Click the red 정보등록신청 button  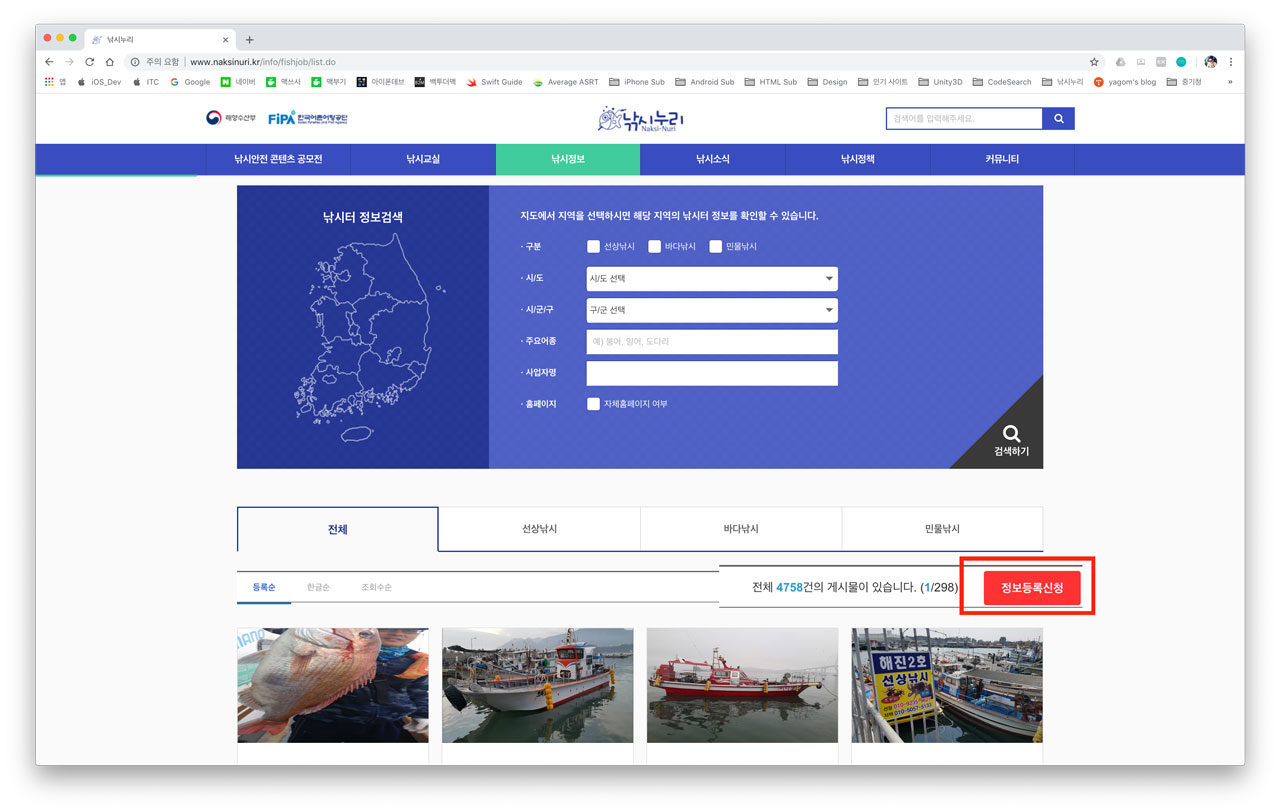point(1031,587)
